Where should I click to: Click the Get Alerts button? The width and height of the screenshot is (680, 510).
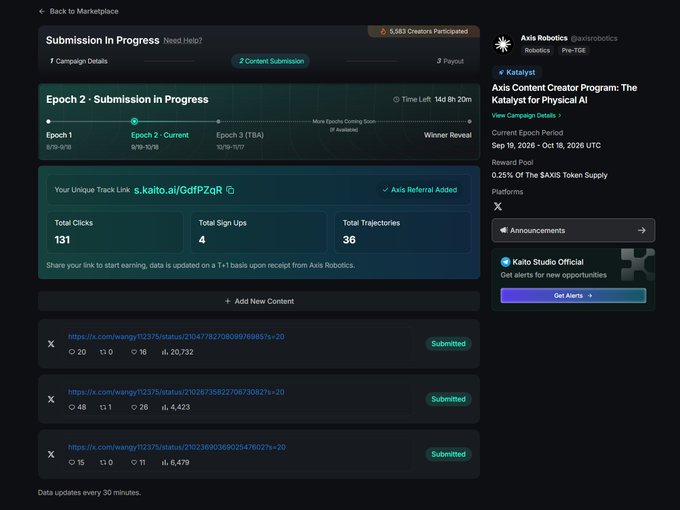pos(573,296)
